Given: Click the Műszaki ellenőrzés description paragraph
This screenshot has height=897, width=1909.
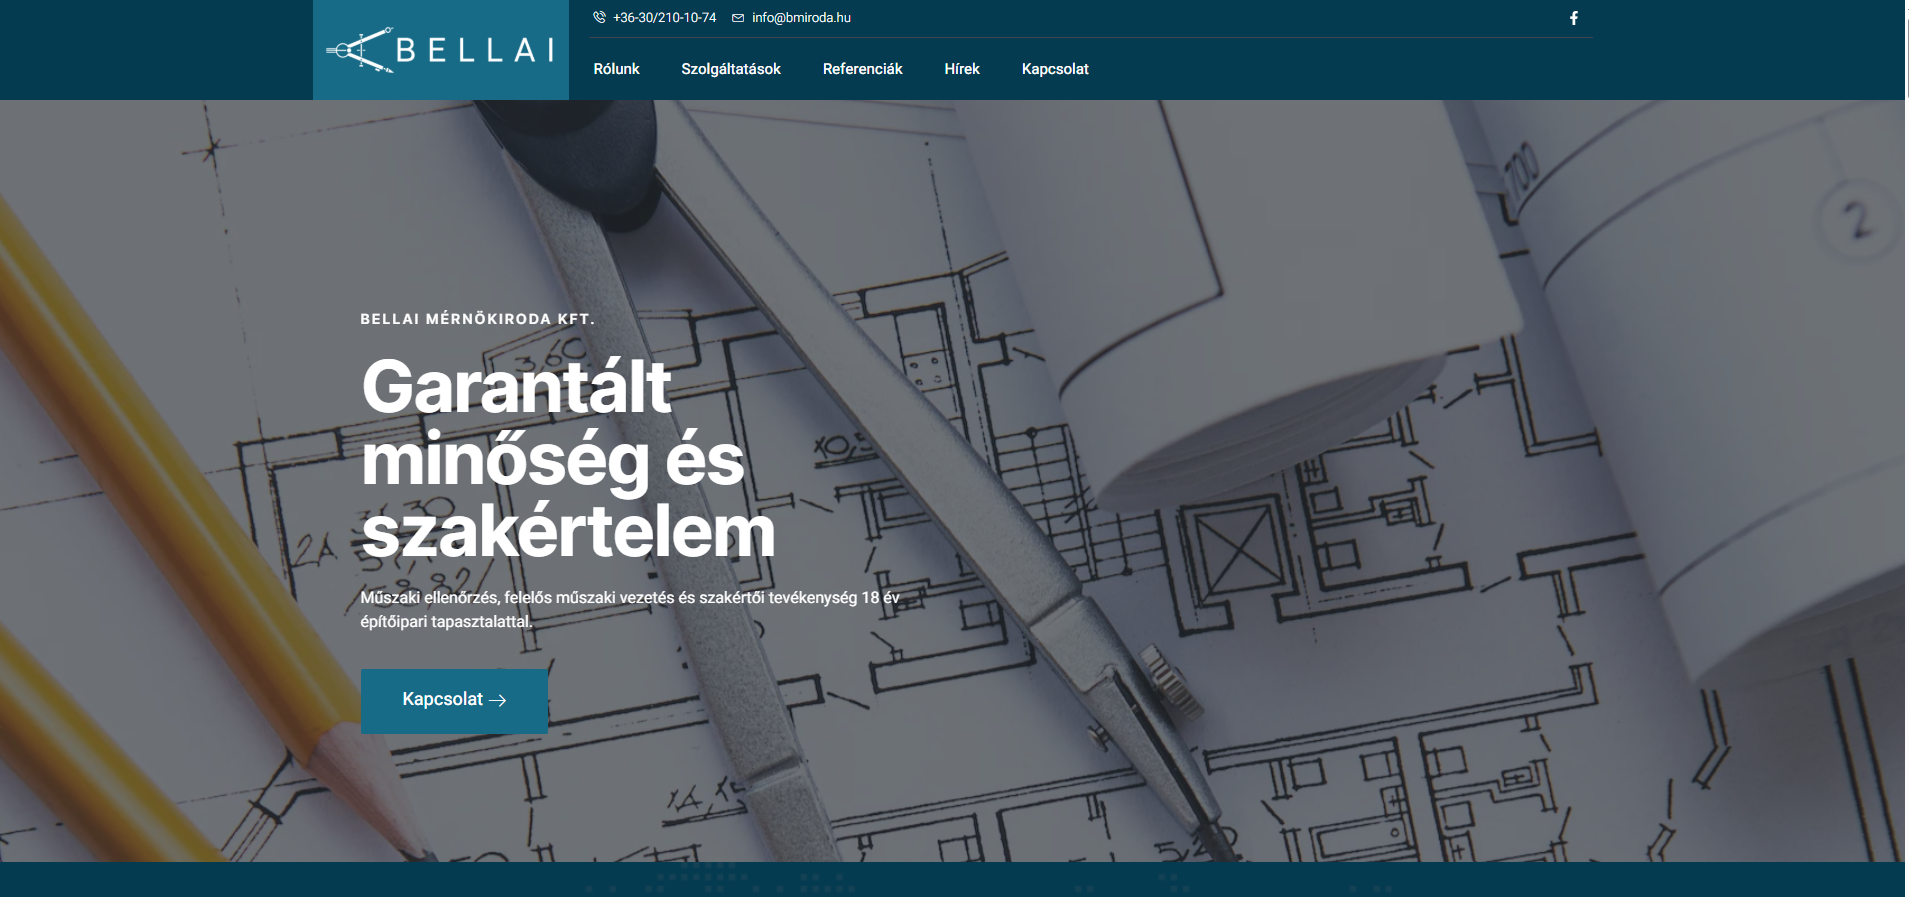Looking at the screenshot, I should point(630,609).
